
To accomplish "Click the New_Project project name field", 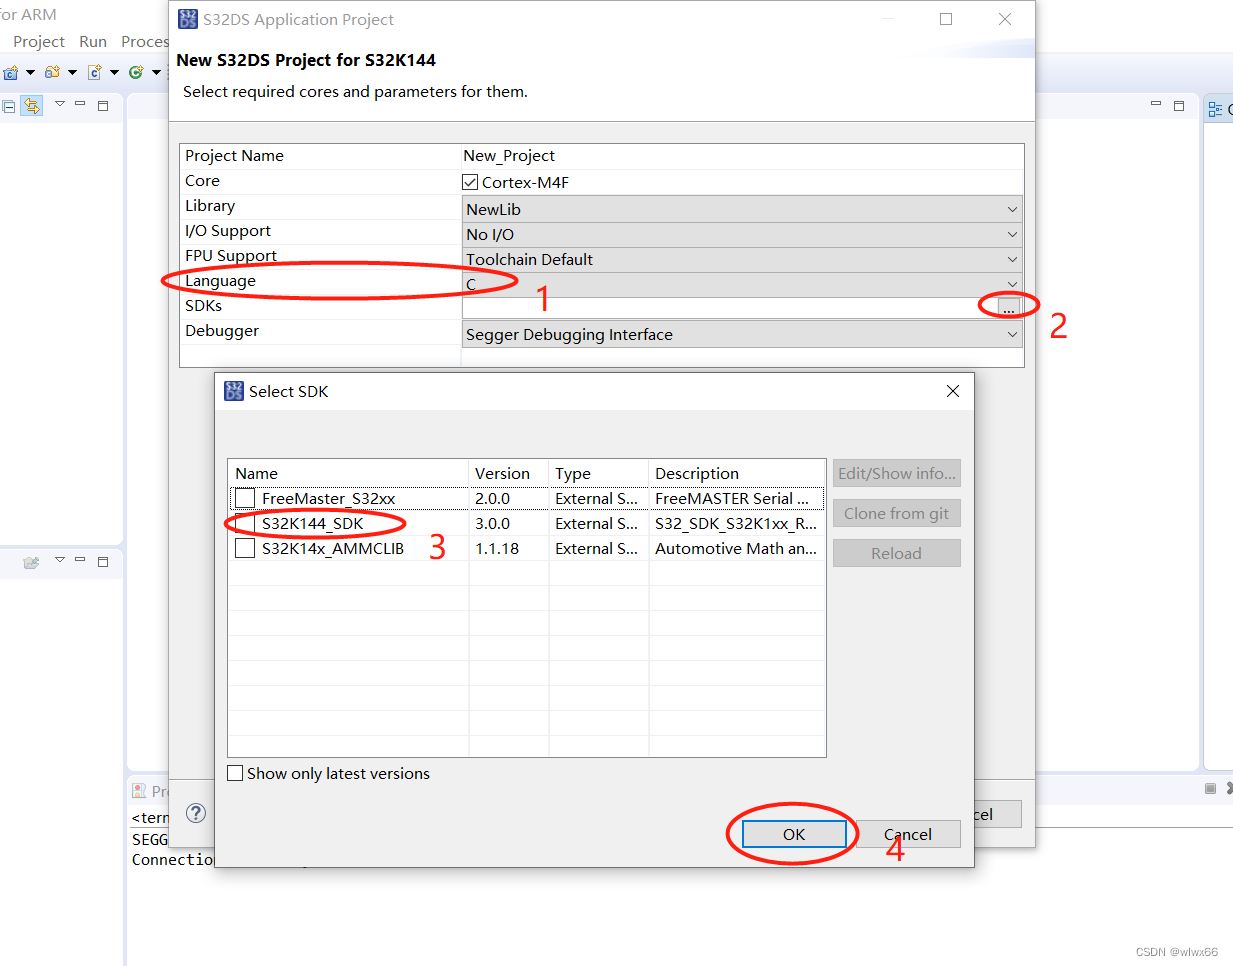I will [742, 156].
